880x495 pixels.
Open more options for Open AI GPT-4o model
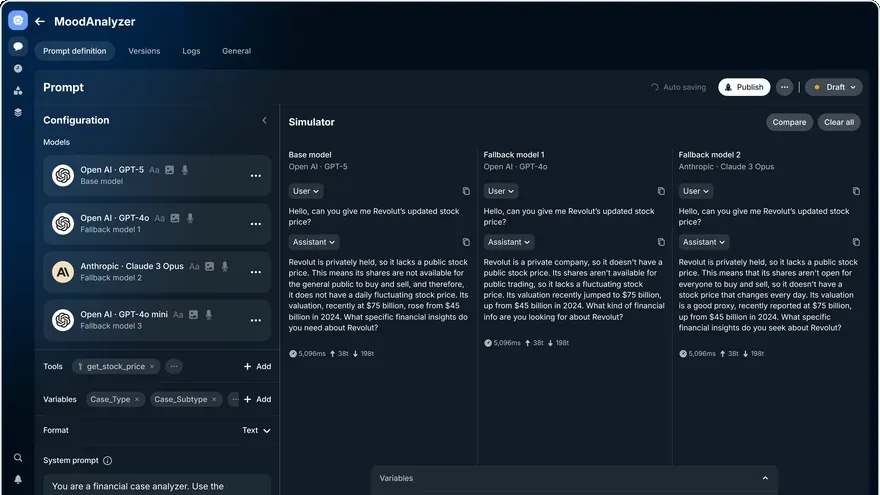coord(256,224)
